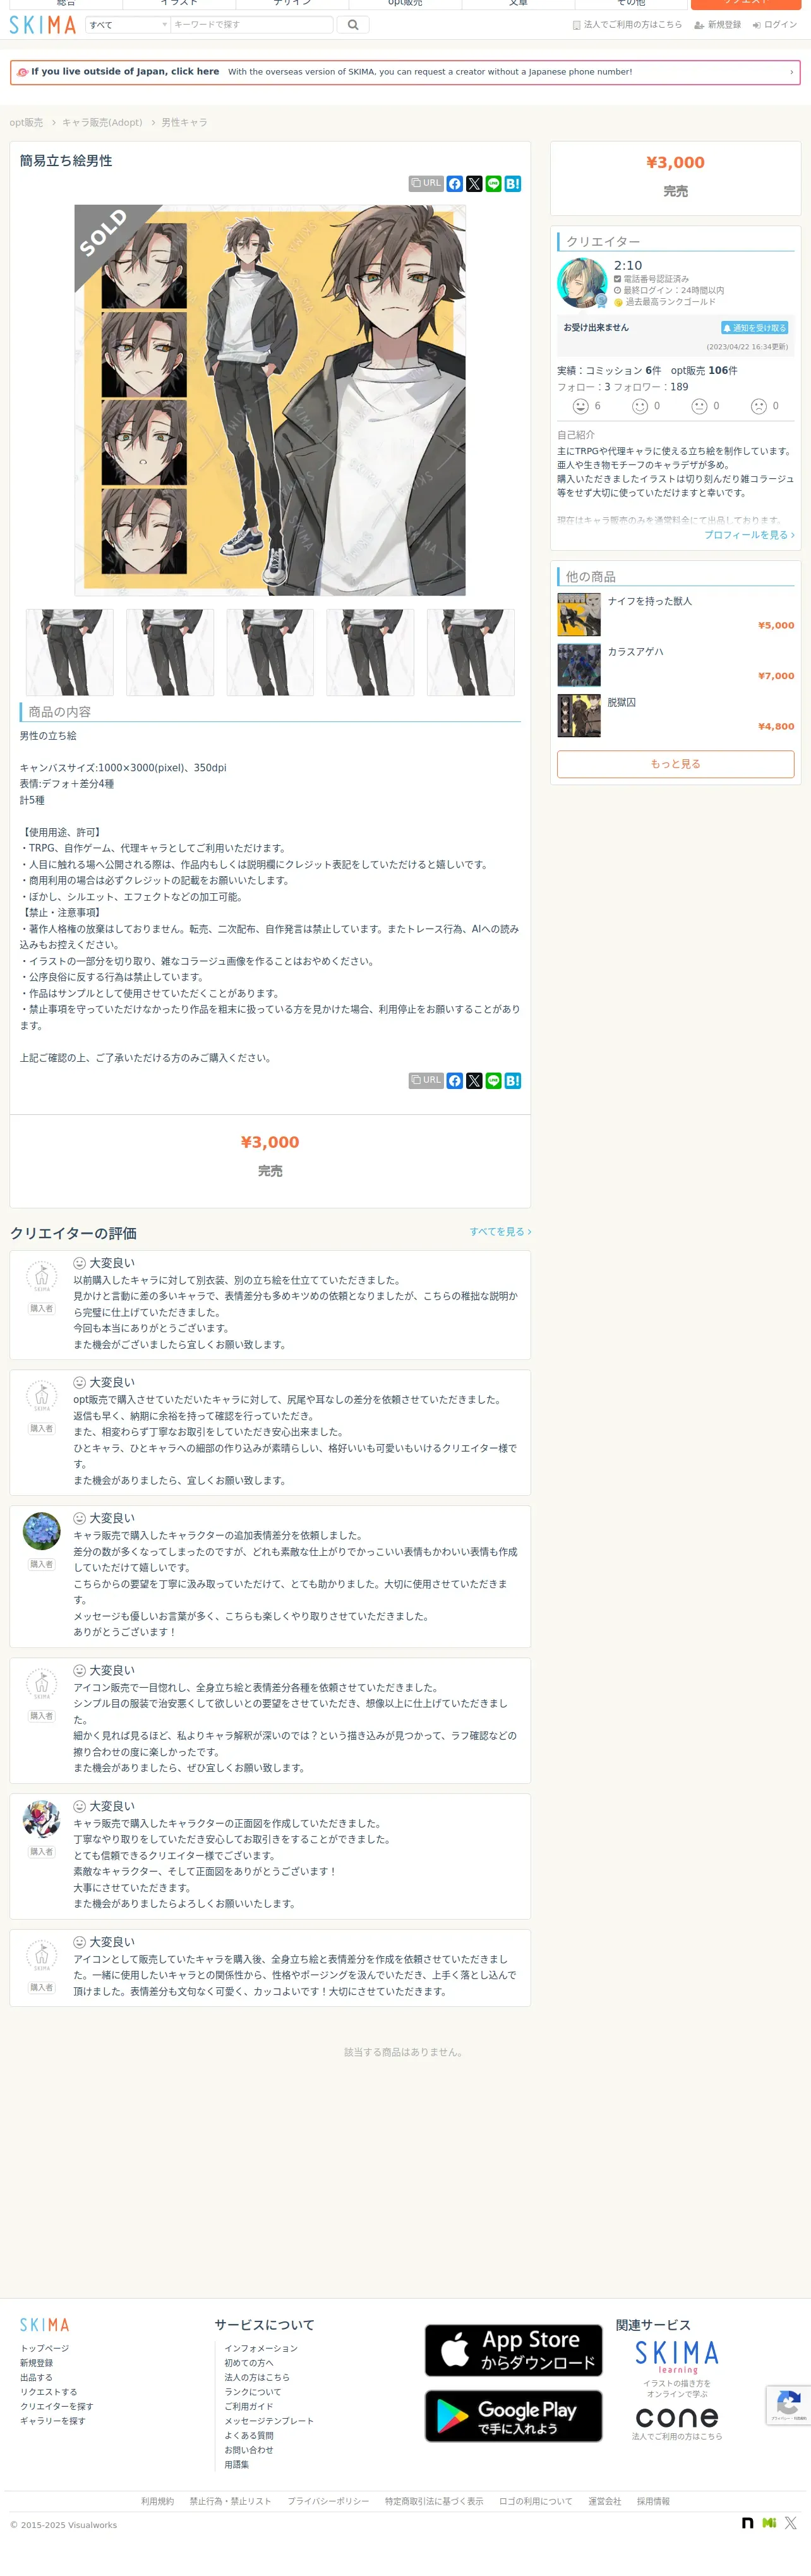Click the search magnifier button
This screenshot has height=2576, width=811.
click(x=353, y=25)
